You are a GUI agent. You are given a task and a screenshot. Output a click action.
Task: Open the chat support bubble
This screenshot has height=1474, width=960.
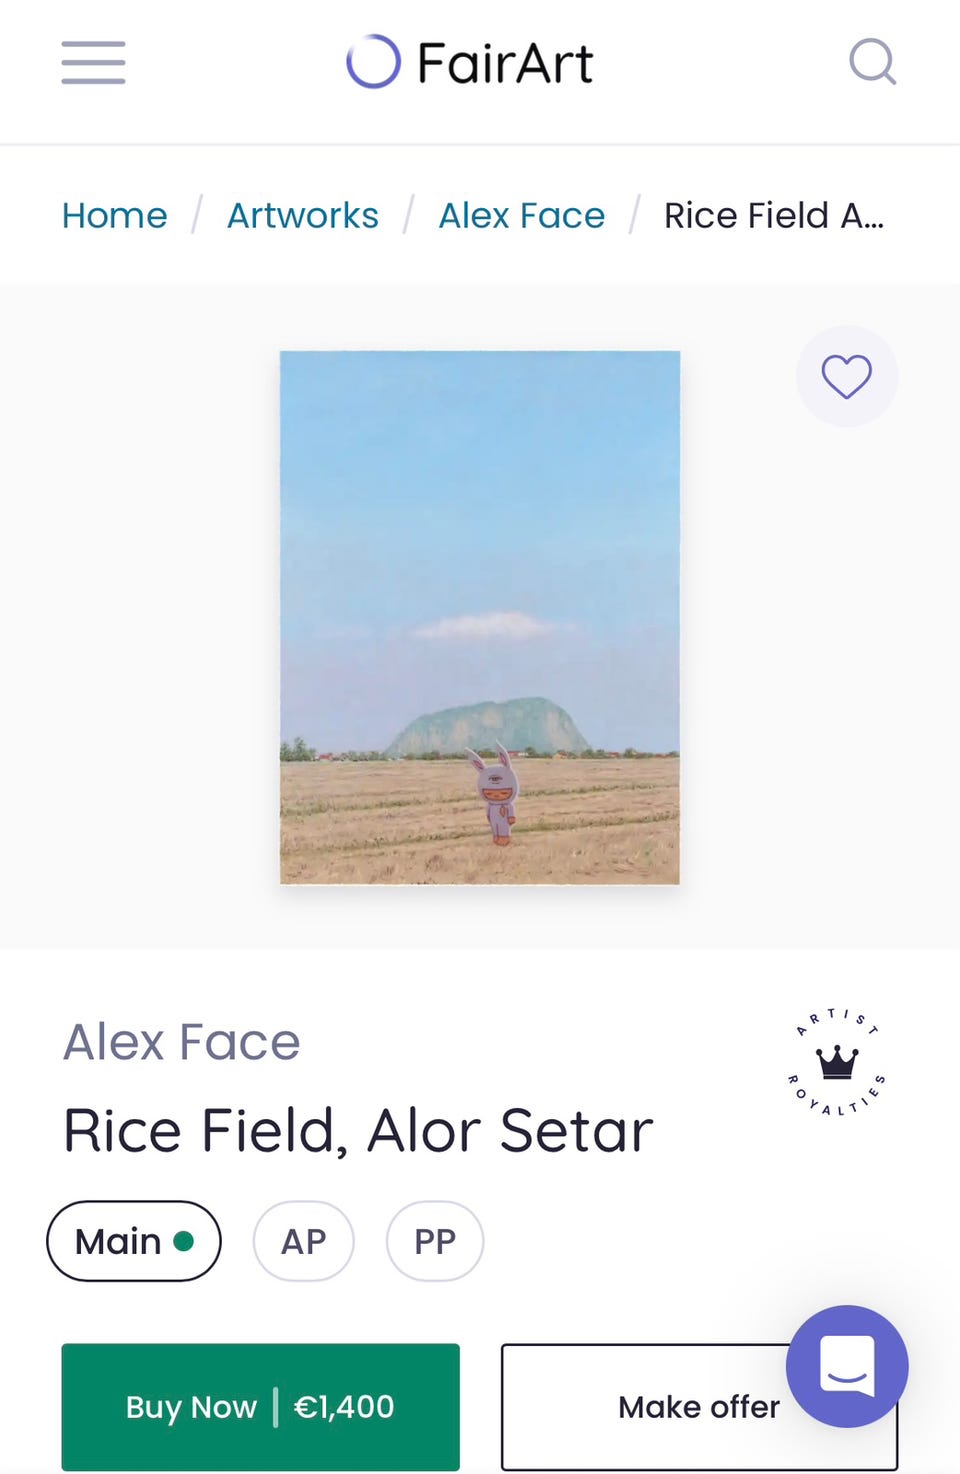point(846,1365)
